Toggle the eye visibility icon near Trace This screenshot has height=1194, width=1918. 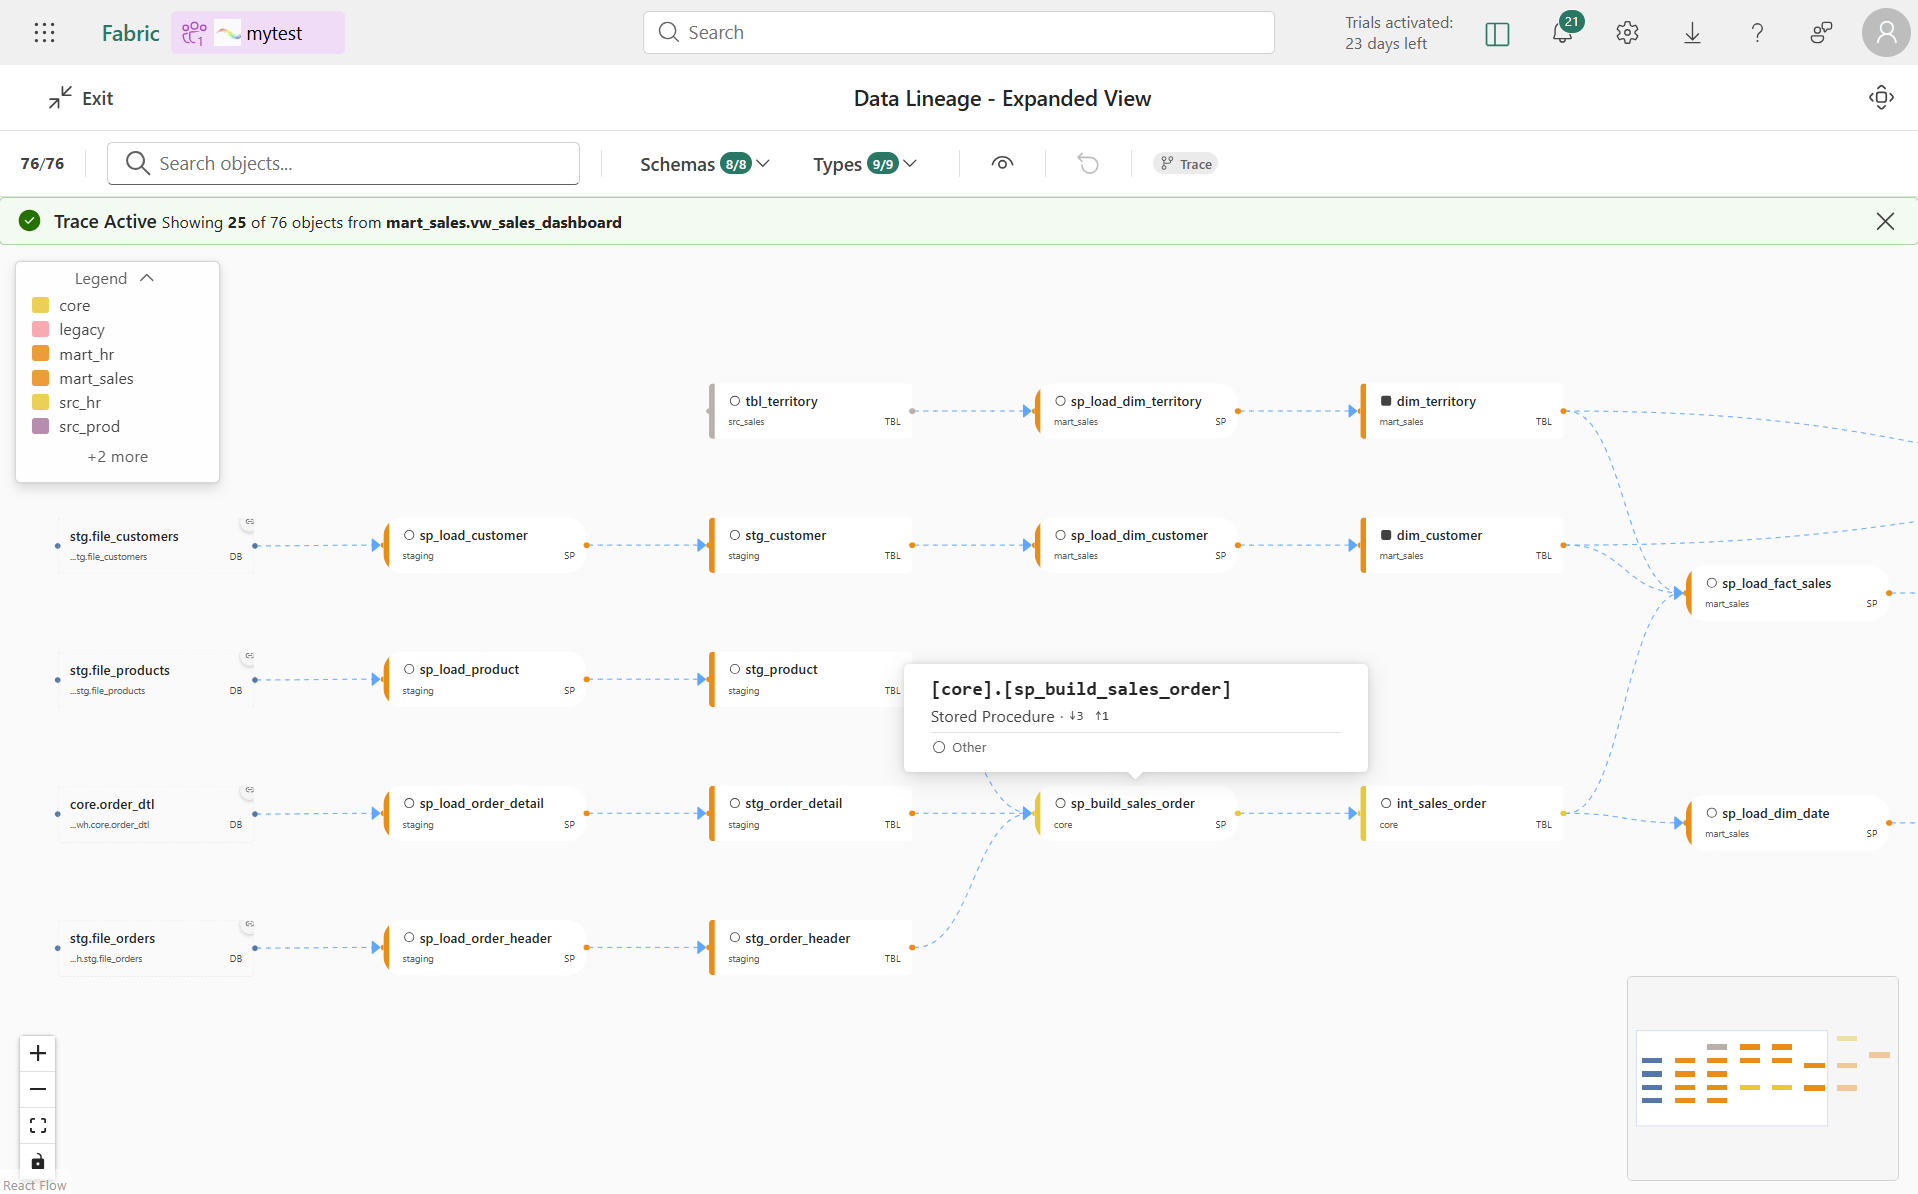pyautogui.click(x=1003, y=163)
